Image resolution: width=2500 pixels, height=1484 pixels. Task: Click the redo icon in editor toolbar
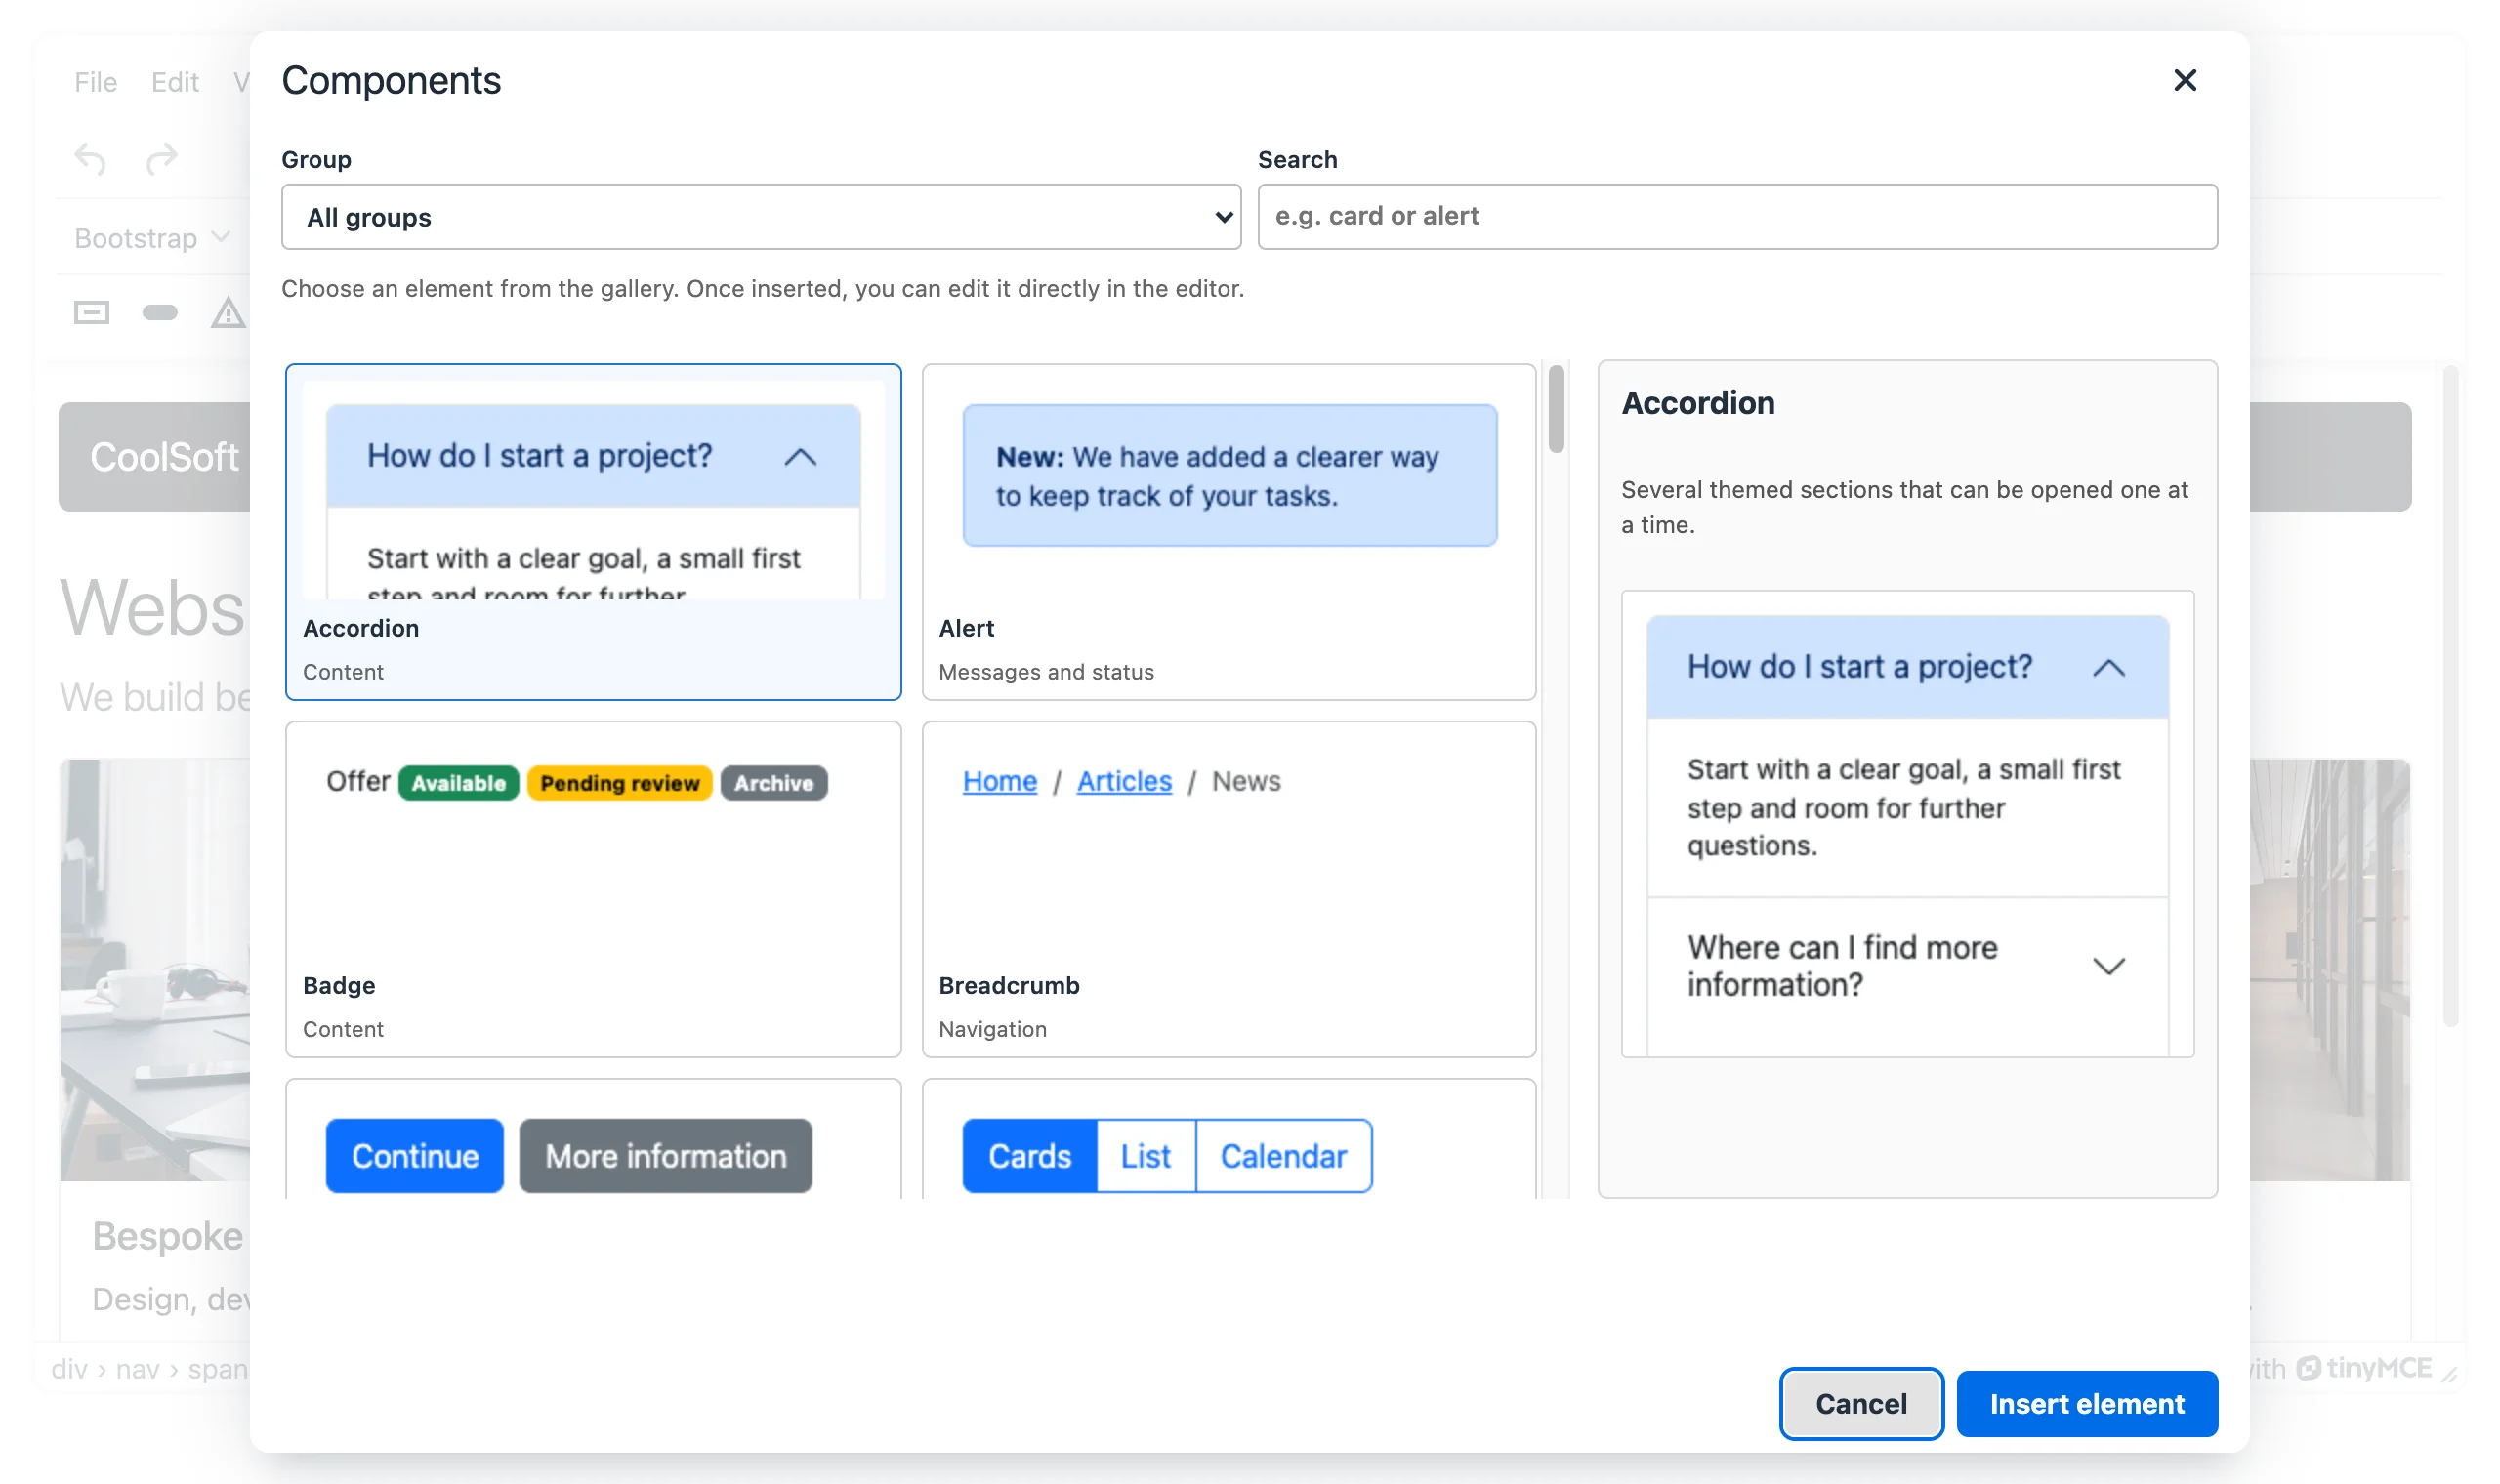[x=162, y=158]
